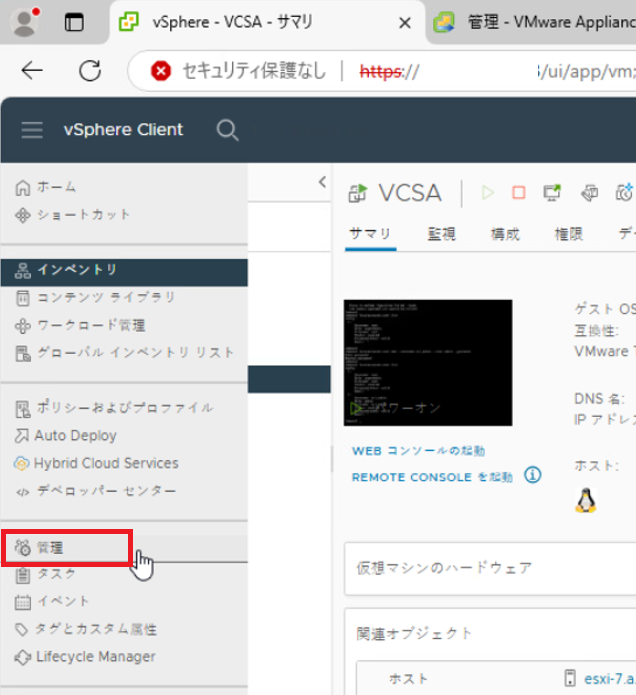Collapse the inventory tree panel chevron

(323, 182)
